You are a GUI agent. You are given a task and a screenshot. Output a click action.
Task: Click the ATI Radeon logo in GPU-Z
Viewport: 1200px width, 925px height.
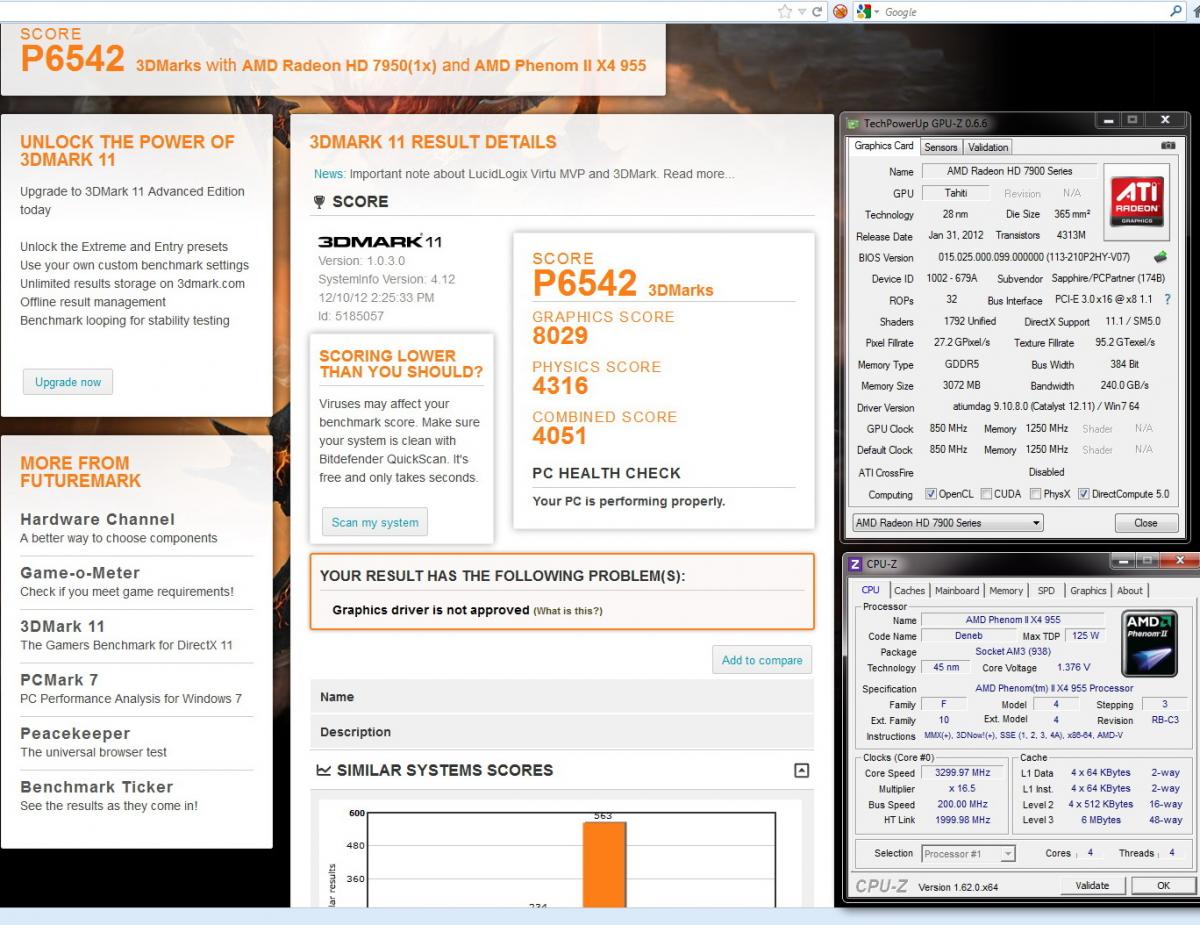pos(1136,201)
